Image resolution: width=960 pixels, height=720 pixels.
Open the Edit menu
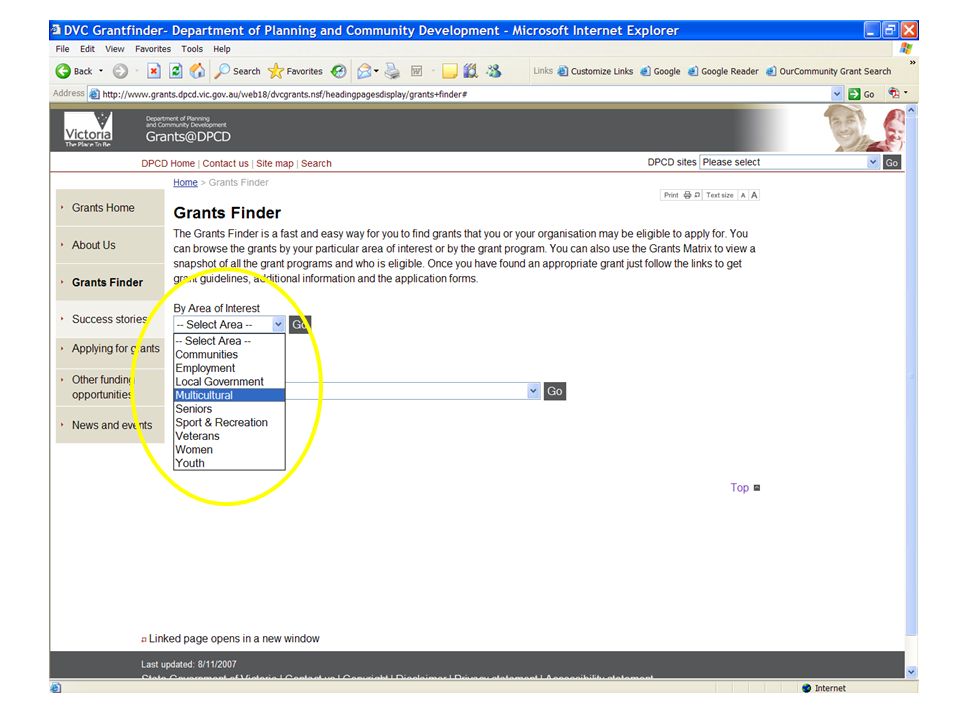pyautogui.click(x=88, y=49)
